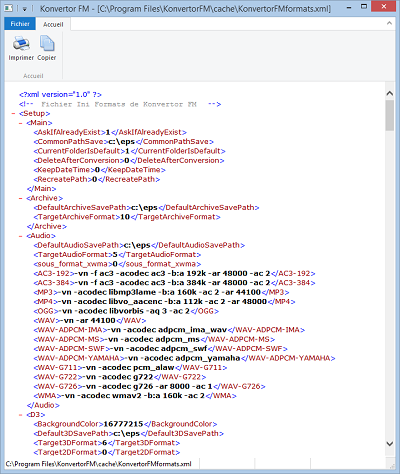
Task: Collapse the Archive XML node
Action: click(21, 198)
